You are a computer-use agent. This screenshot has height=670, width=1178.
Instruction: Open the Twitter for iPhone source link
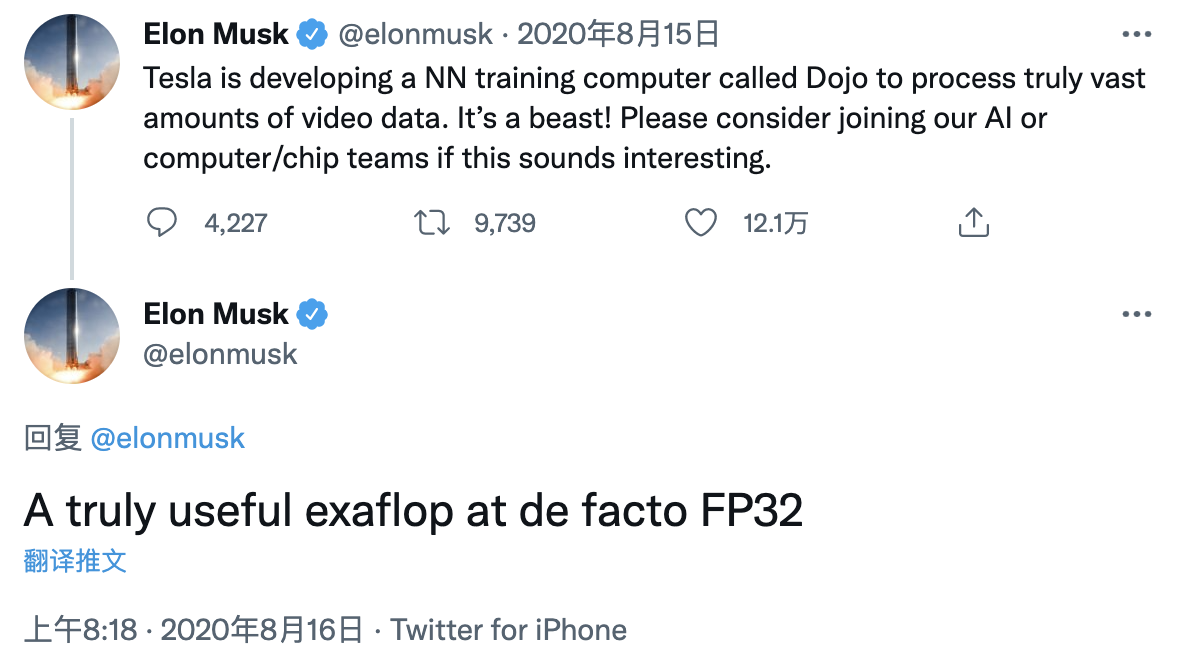[509, 629]
